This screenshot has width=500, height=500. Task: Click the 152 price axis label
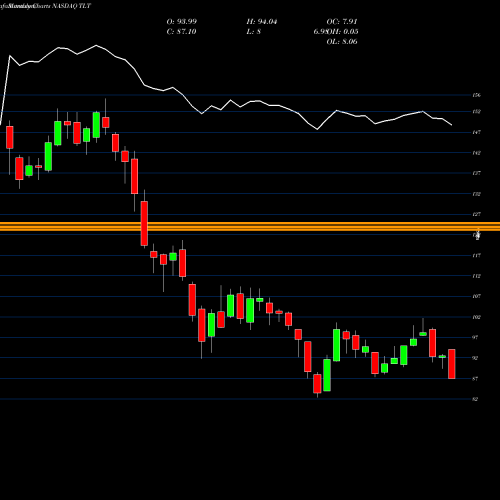(476, 112)
